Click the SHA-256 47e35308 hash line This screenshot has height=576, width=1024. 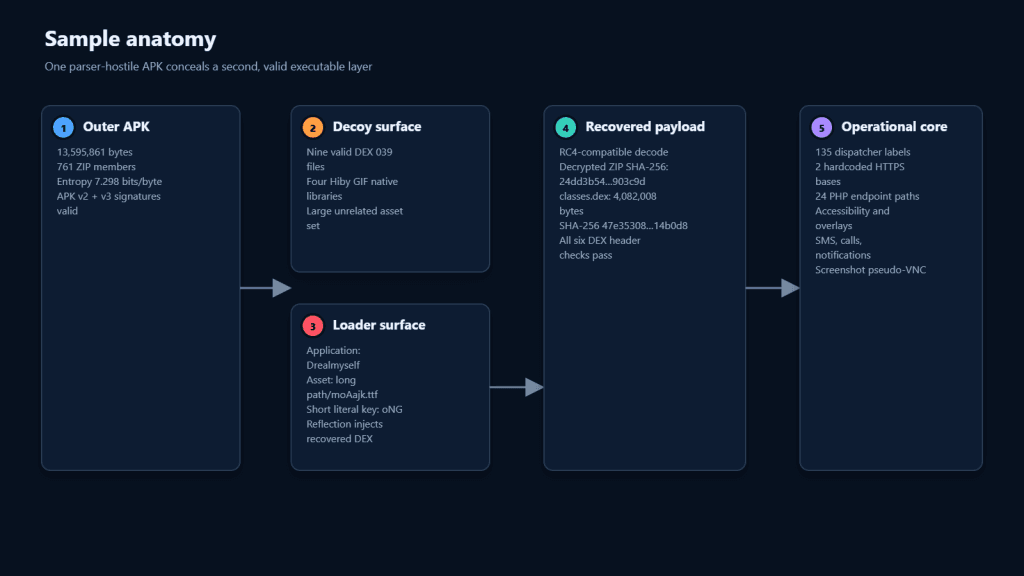coord(623,226)
